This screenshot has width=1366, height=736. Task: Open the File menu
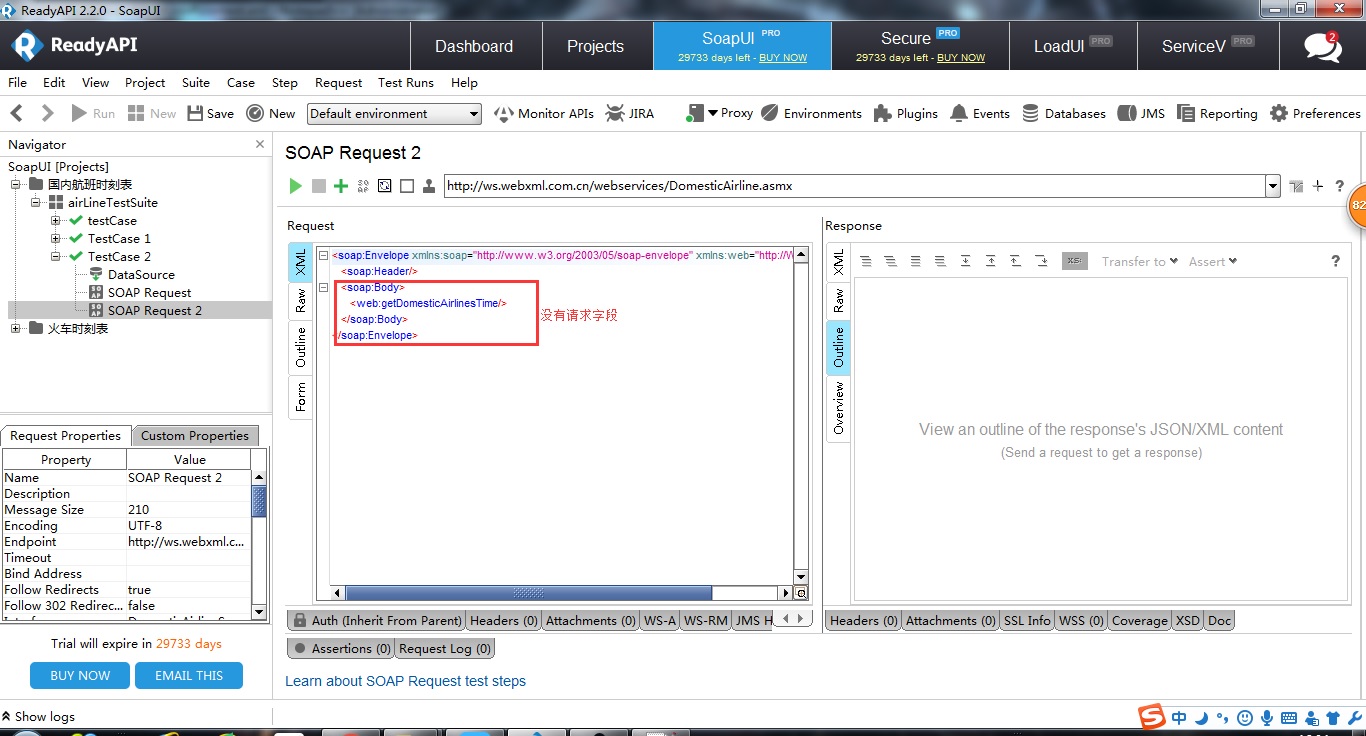[x=17, y=82]
